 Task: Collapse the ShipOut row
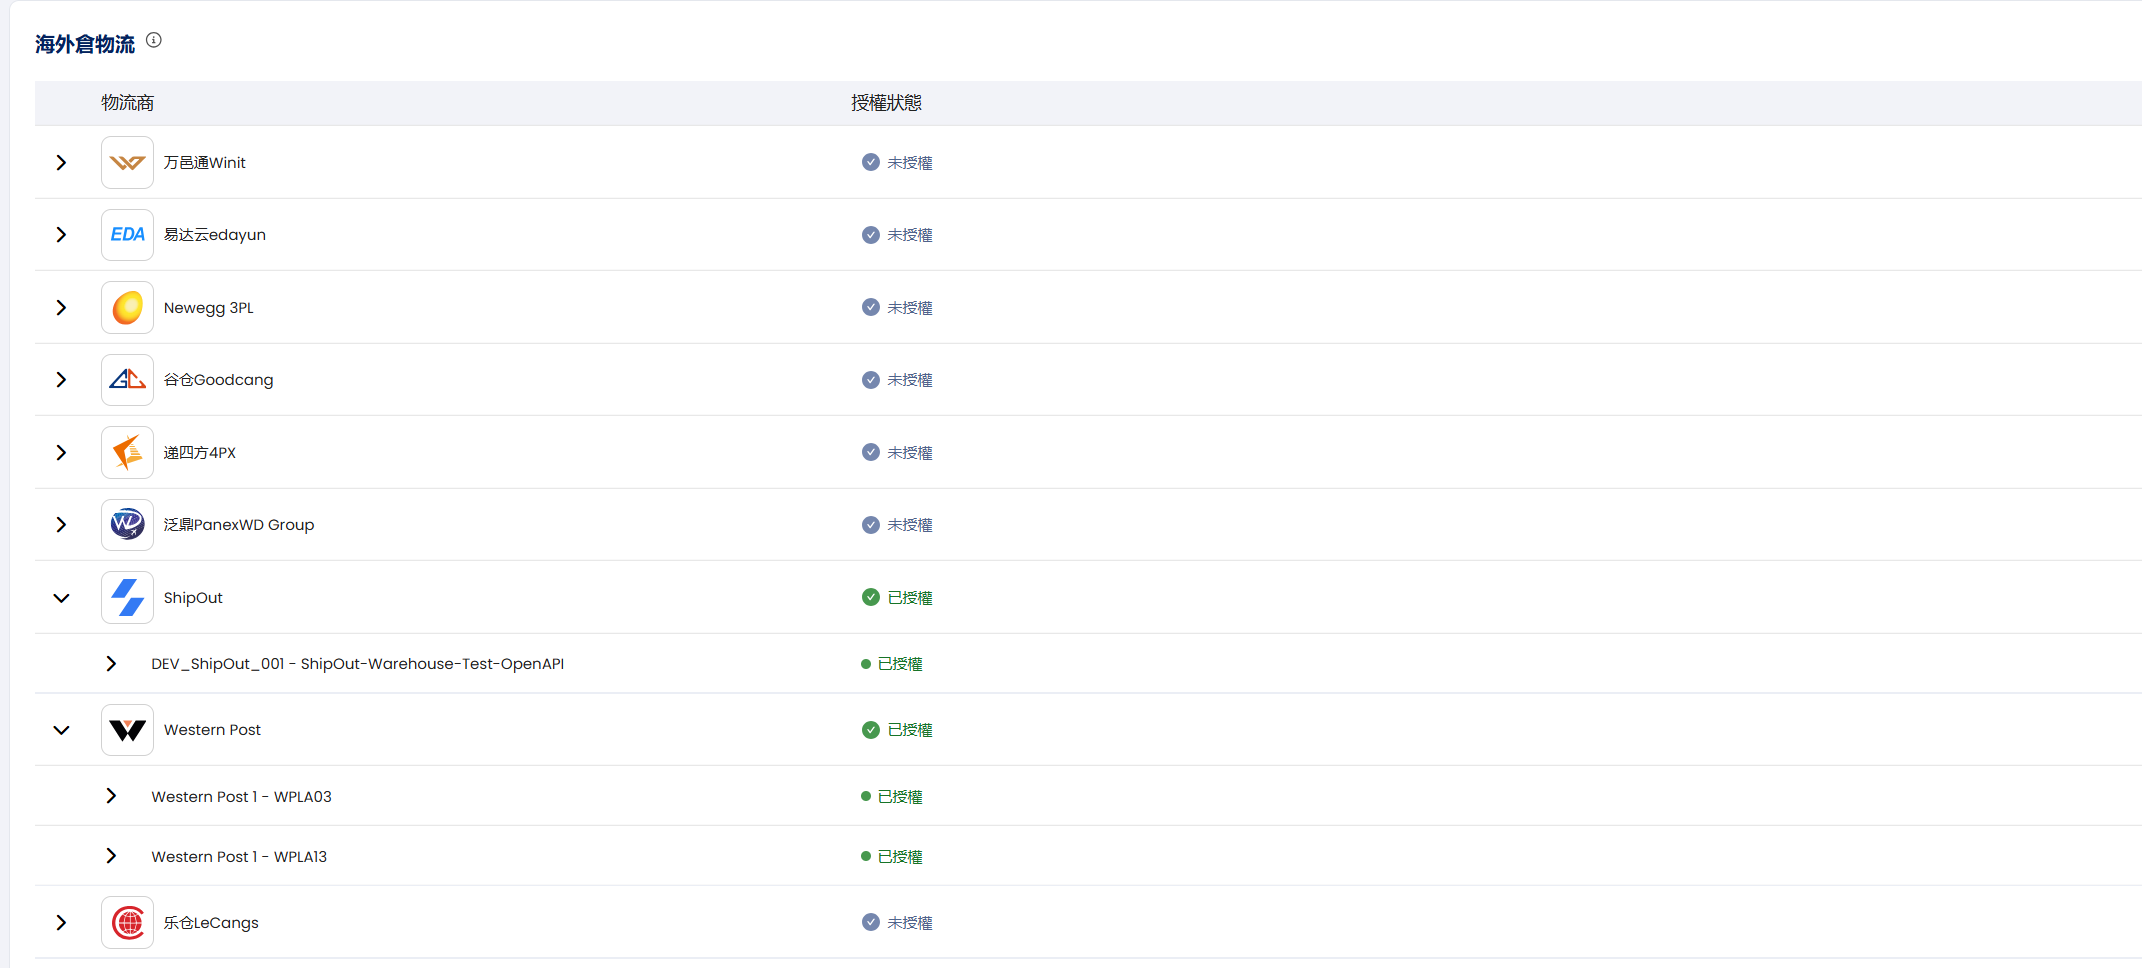[61, 598]
